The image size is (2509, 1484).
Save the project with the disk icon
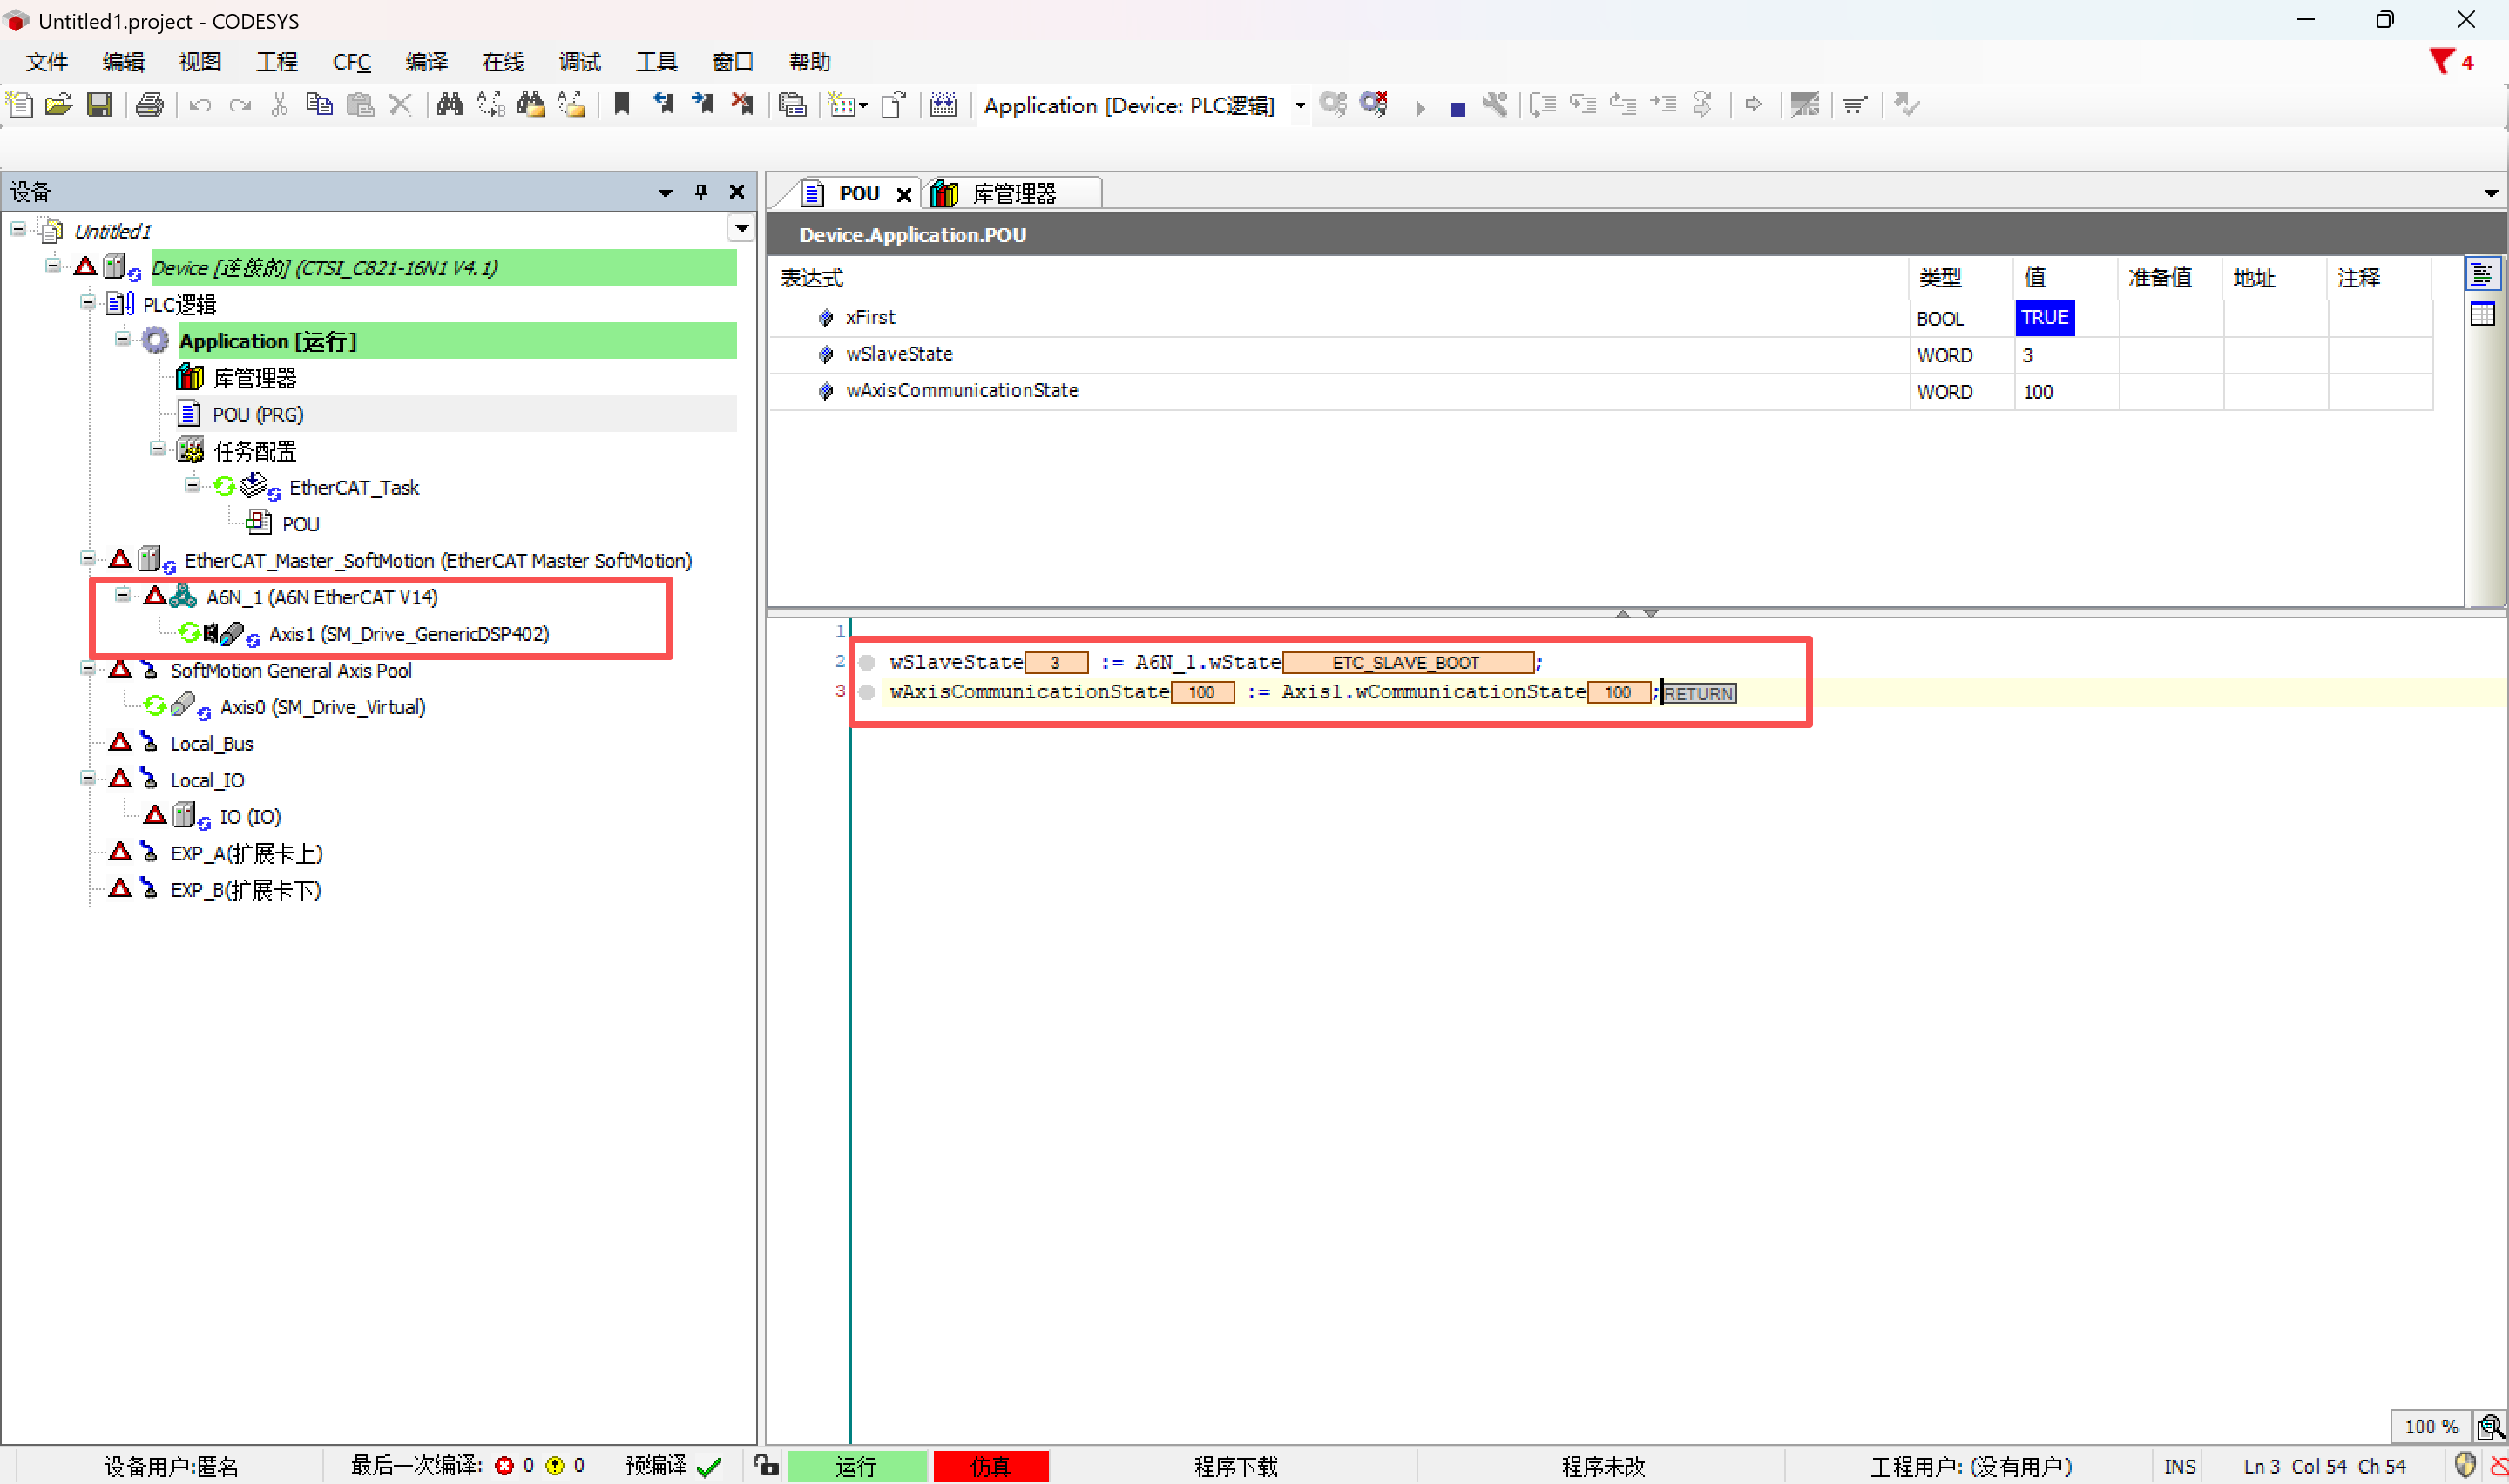(99, 105)
